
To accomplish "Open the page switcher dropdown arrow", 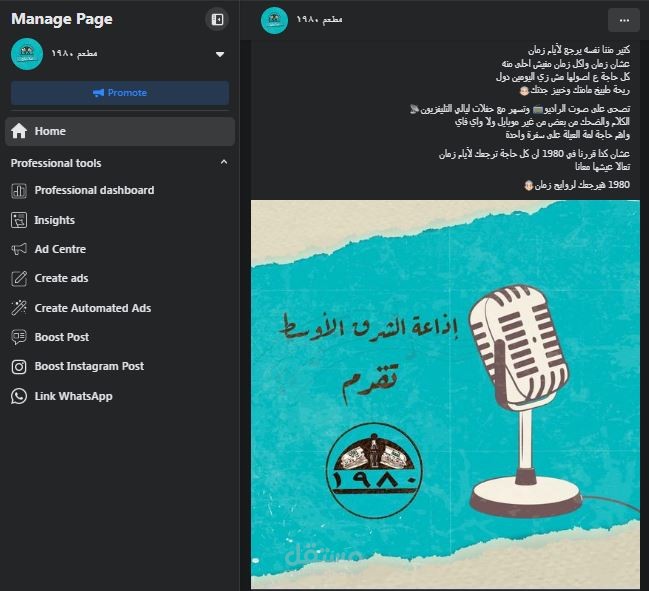I will [x=220, y=54].
